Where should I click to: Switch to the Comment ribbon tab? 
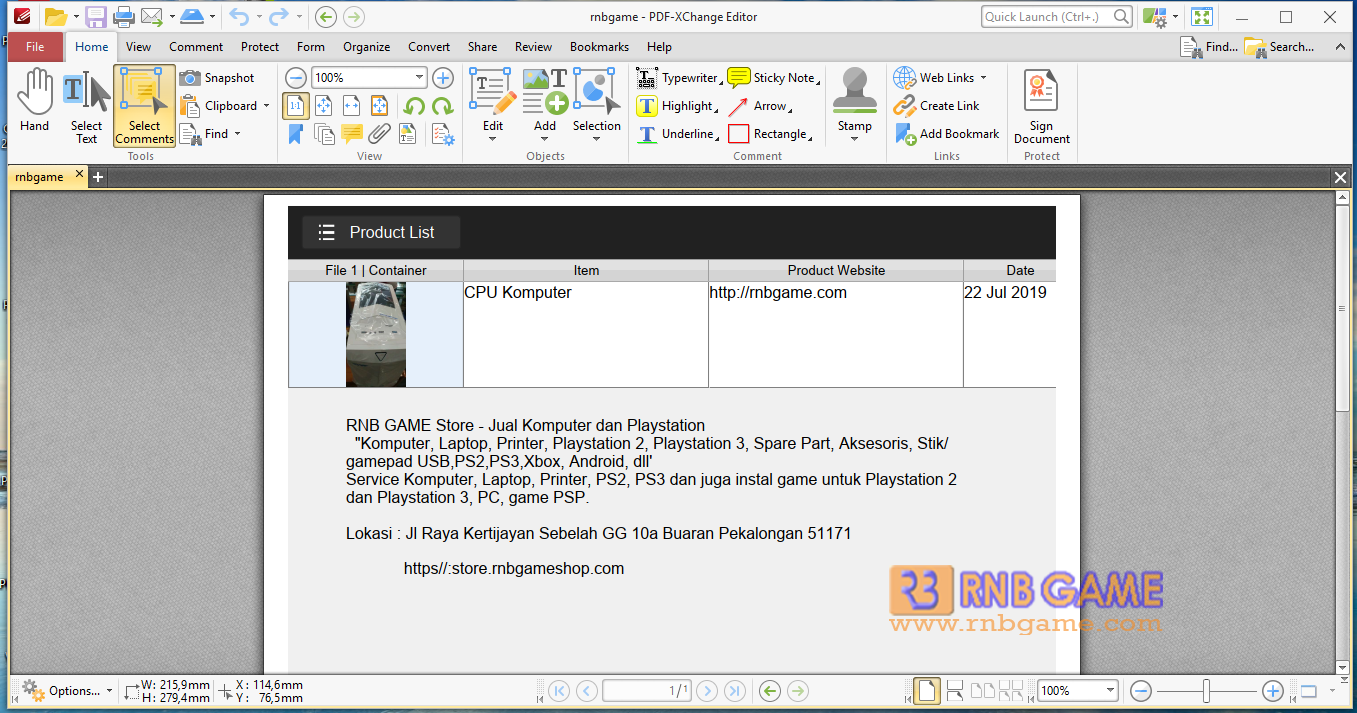(x=196, y=47)
